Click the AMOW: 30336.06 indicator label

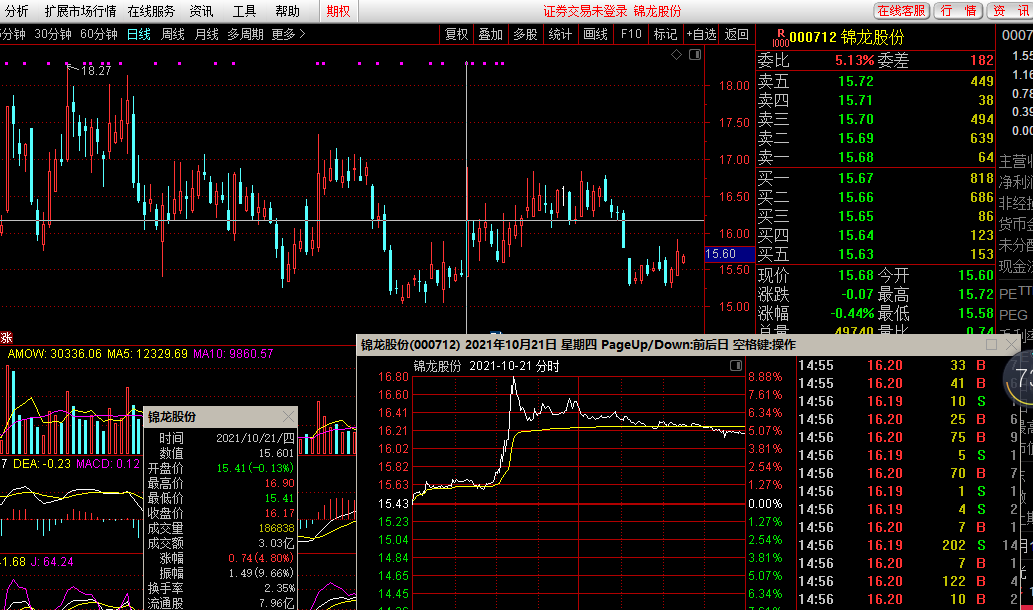click(x=55, y=354)
